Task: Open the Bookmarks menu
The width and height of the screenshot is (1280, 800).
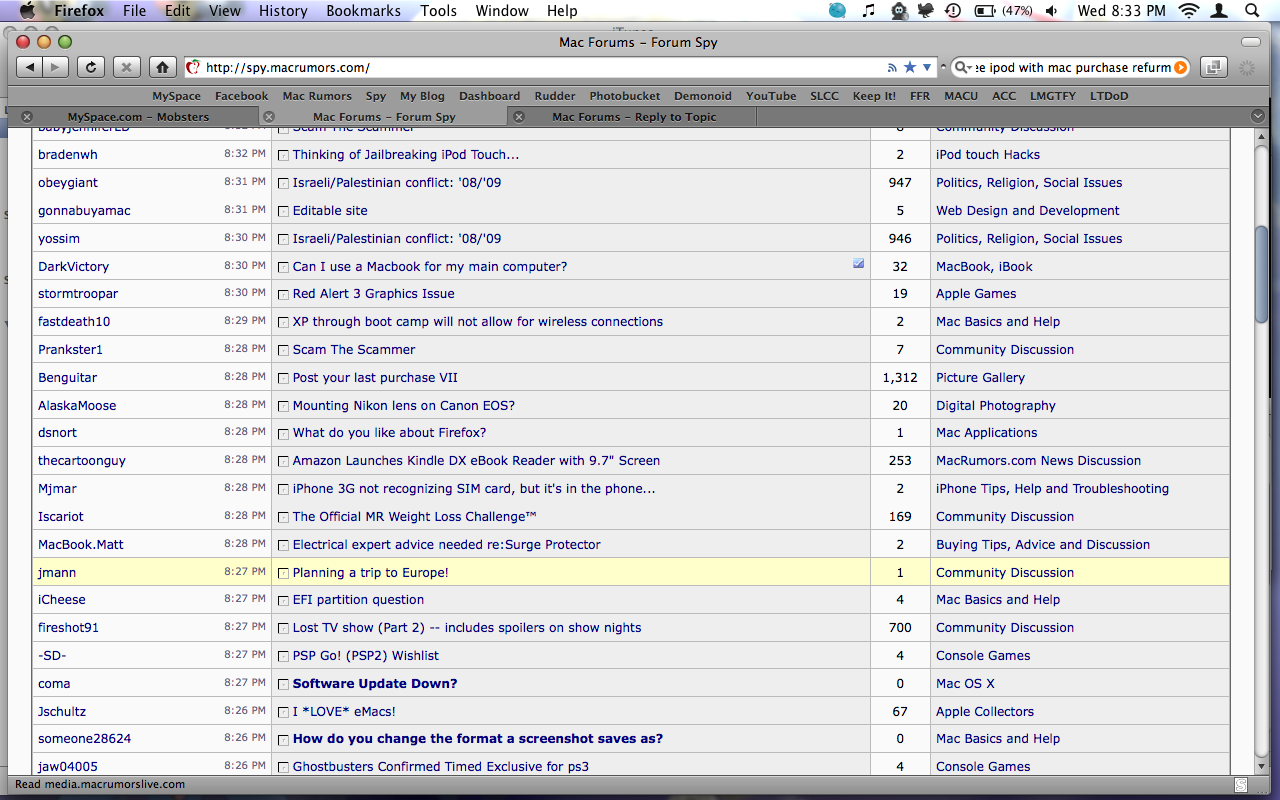Action: click(364, 11)
